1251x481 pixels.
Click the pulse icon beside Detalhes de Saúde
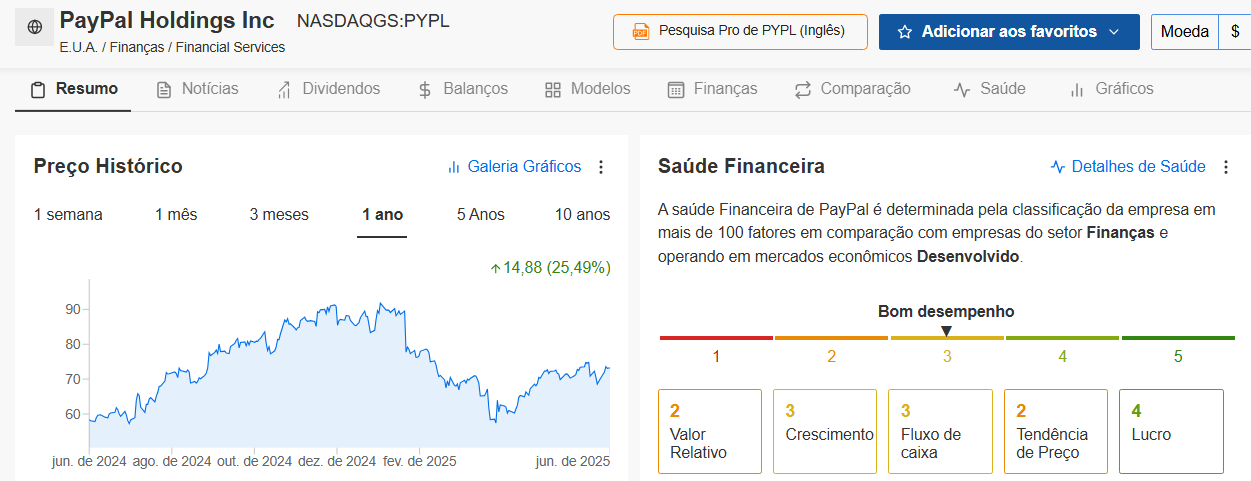(x=1058, y=167)
